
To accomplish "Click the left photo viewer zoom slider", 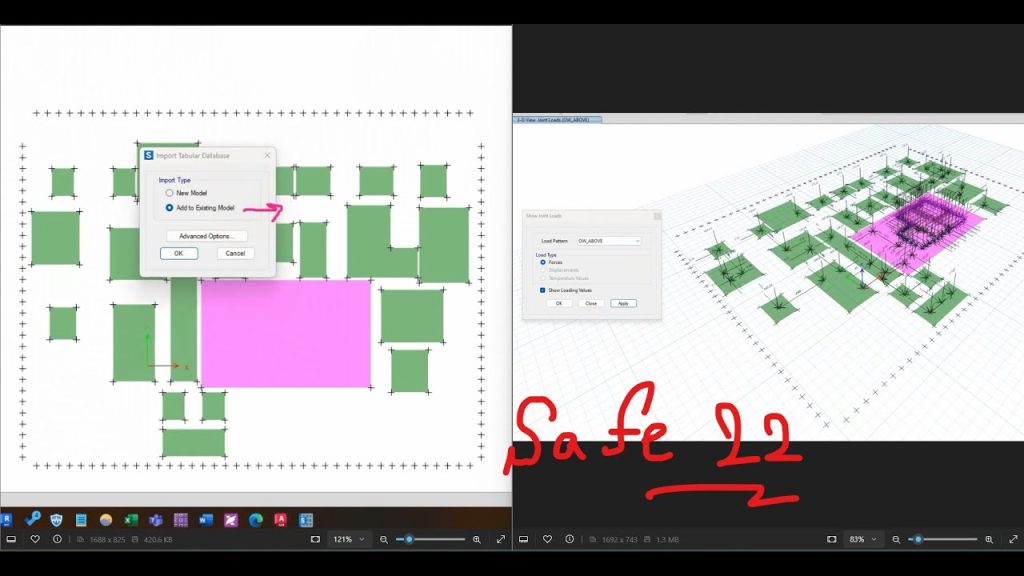I will pyautogui.click(x=431, y=539).
